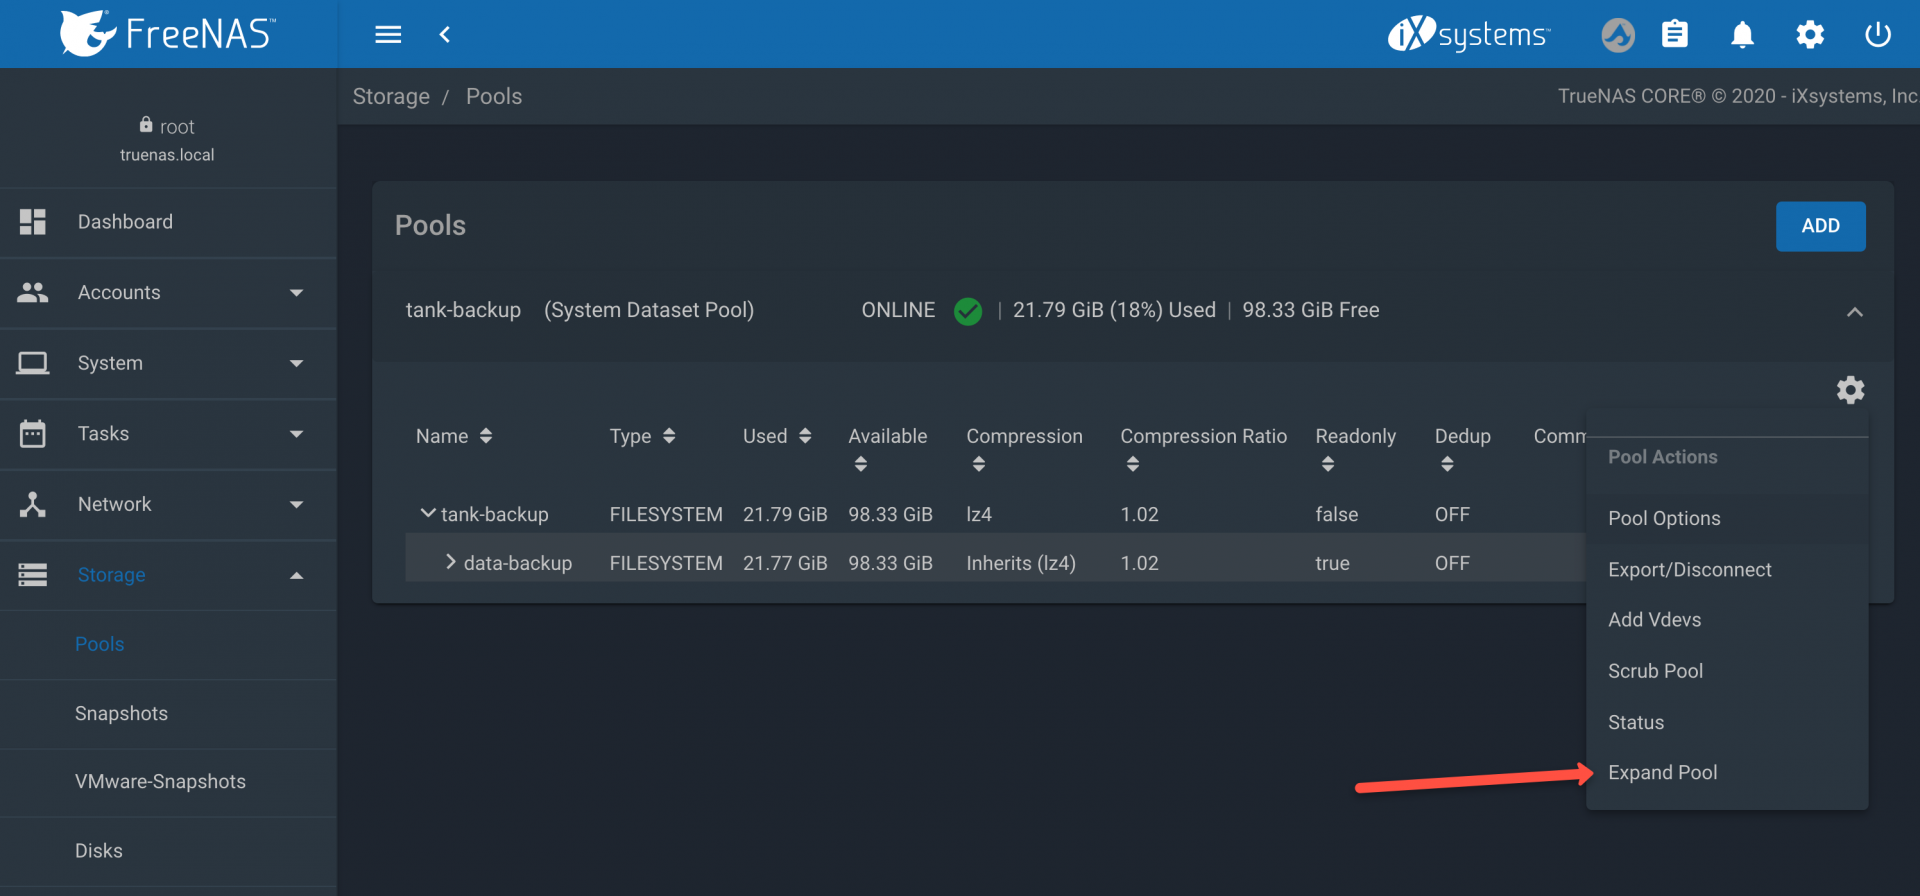The width and height of the screenshot is (1920, 896).
Task: Sort pools table by Type
Action: [669, 436]
